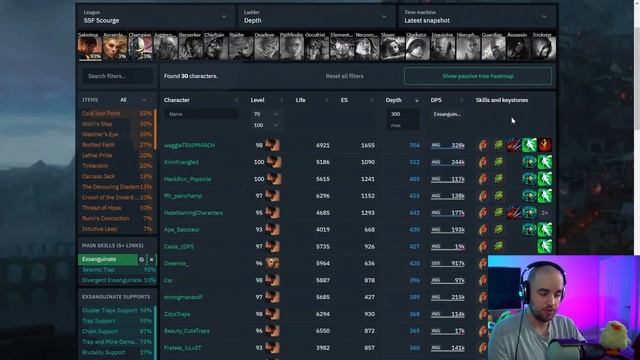Click the red keystone icon in waggleTRAPMARCH row
The image size is (640, 360).
click(x=545, y=145)
